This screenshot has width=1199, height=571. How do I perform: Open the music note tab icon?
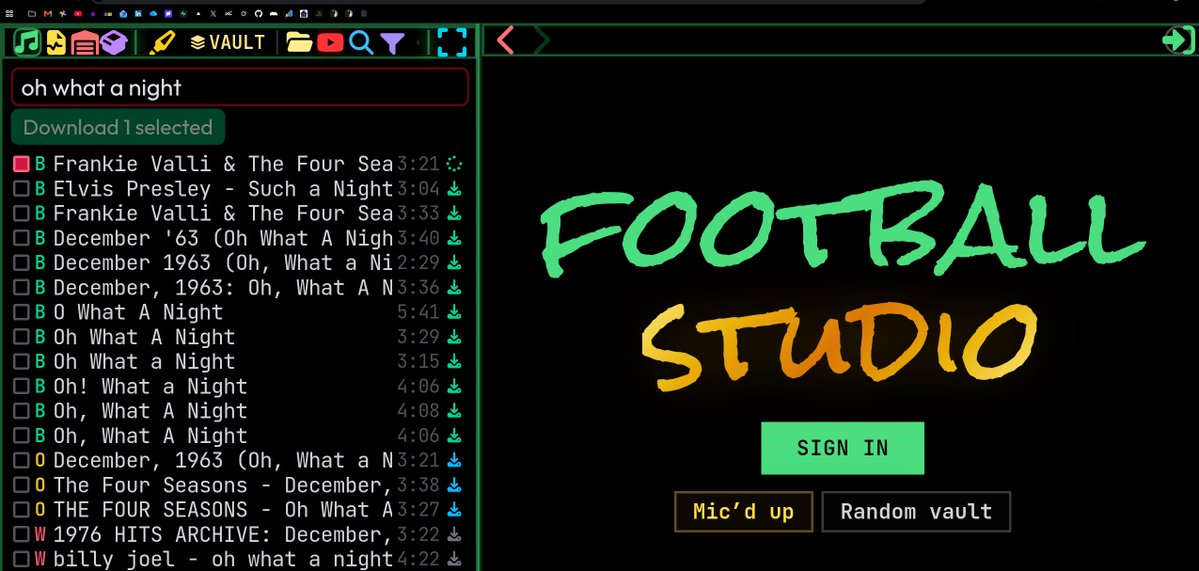tap(27, 42)
